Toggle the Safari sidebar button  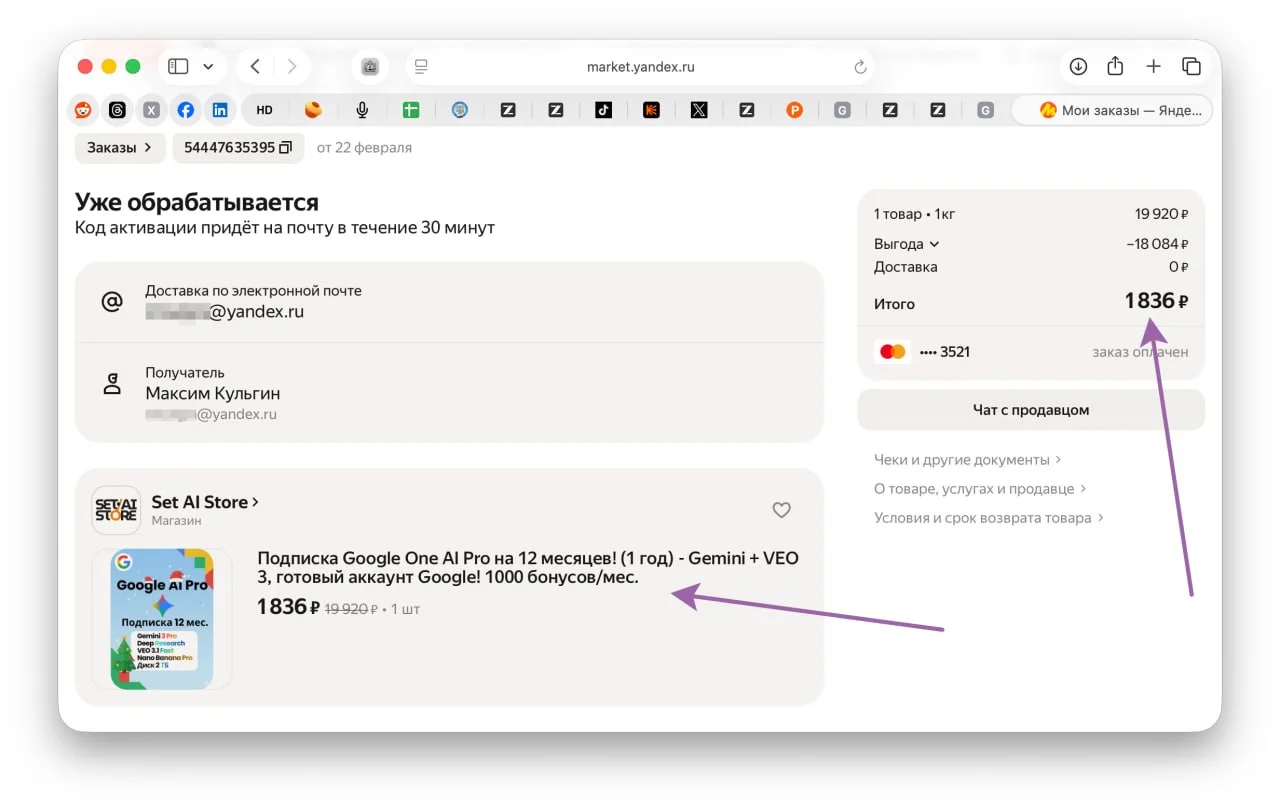click(178, 67)
